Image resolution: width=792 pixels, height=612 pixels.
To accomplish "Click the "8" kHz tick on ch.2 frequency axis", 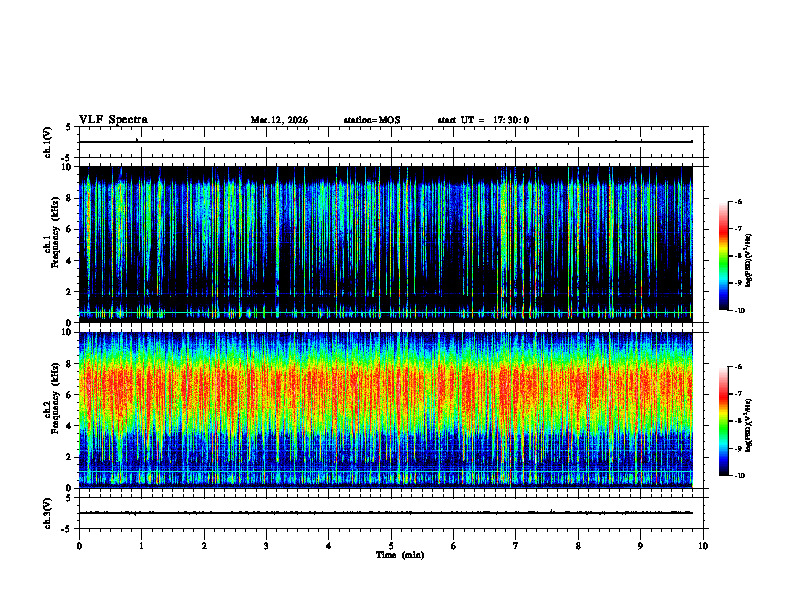I will click(69, 364).
